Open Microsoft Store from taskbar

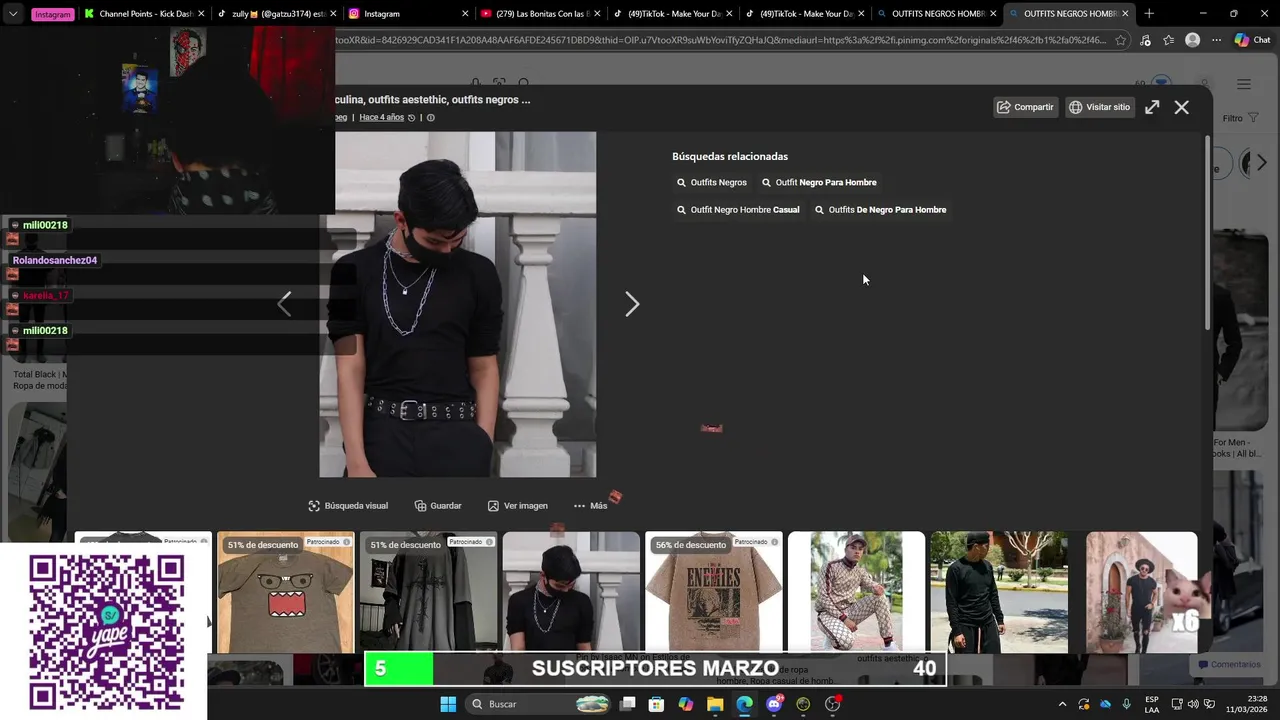click(656, 704)
